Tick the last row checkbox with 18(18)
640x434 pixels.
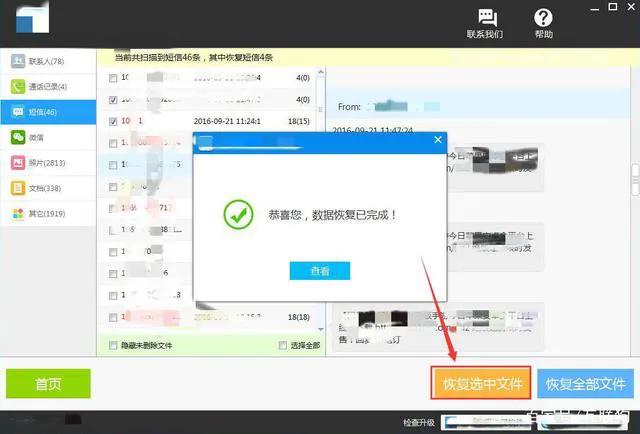point(113,317)
